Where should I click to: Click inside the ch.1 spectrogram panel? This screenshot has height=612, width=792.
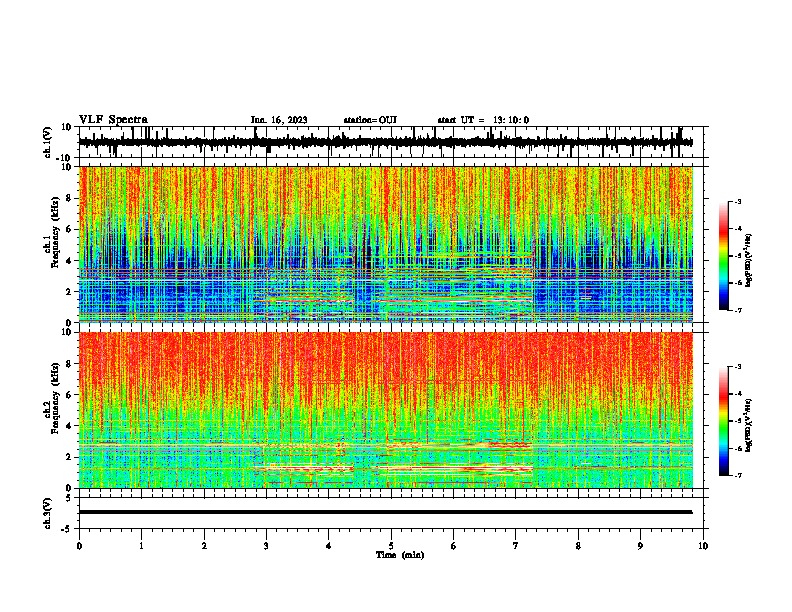coord(385,244)
